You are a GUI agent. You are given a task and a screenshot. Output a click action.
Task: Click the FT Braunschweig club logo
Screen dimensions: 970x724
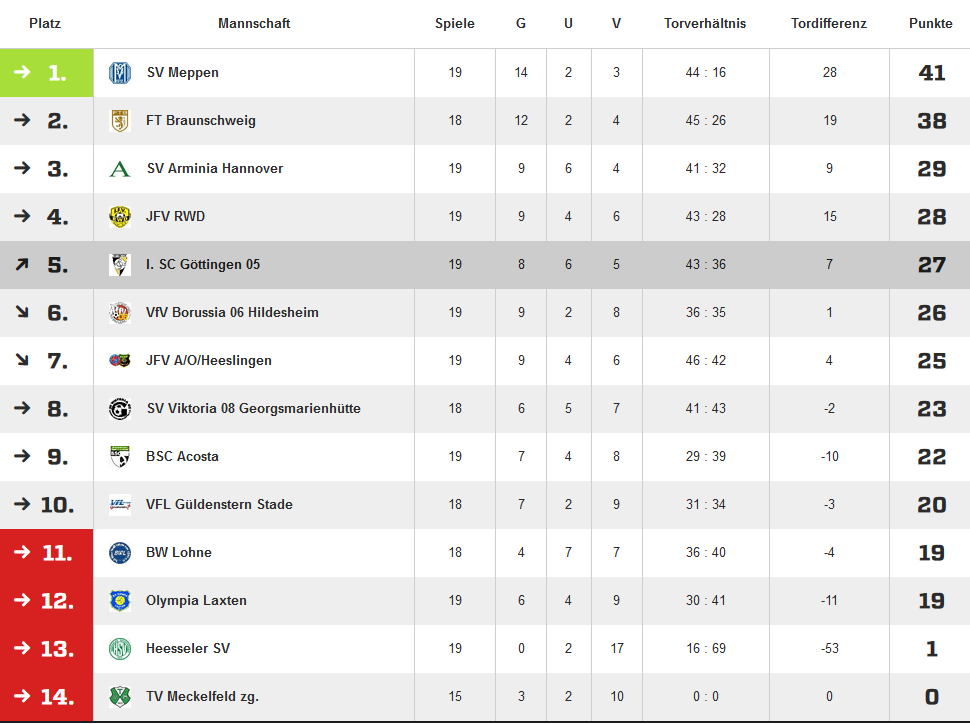pos(120,121)
